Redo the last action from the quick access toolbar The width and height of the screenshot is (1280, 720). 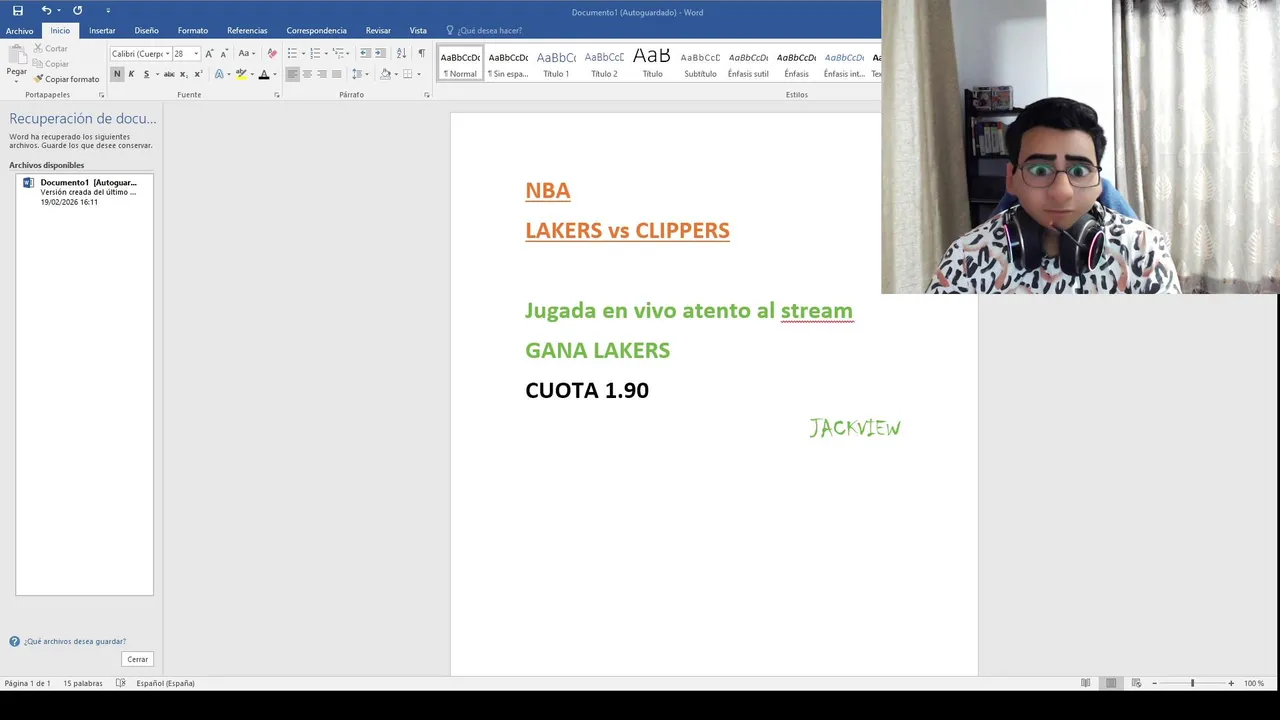[78, 10]
